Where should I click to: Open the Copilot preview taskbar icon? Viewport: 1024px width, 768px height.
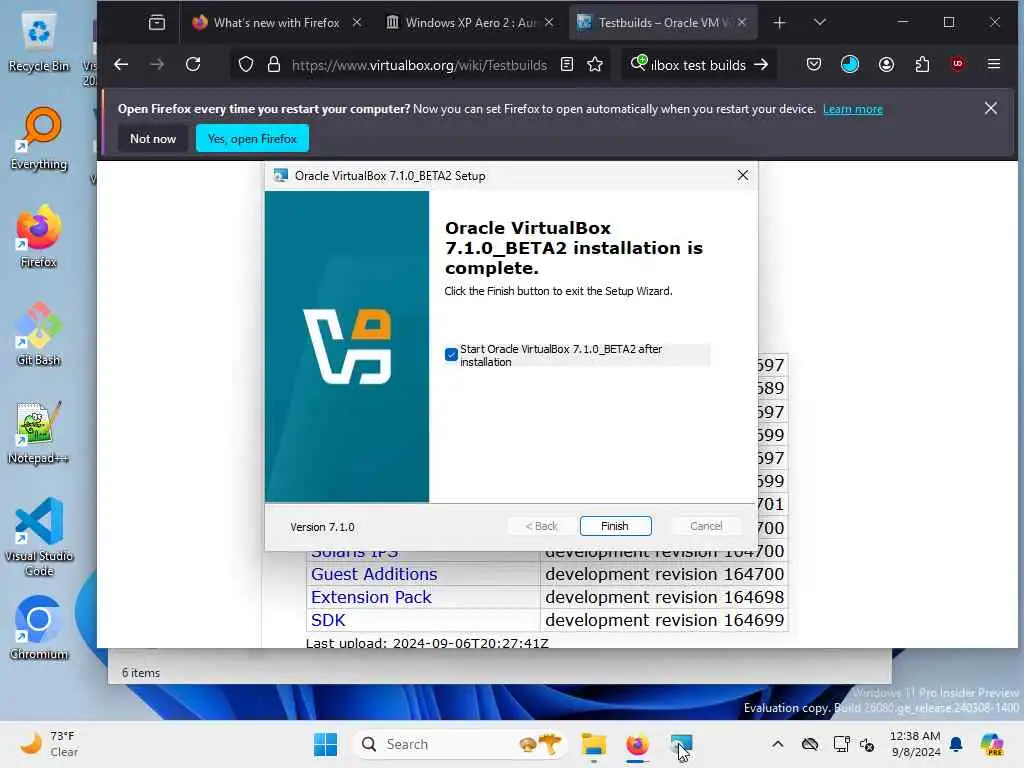click(x=992, y=744)
